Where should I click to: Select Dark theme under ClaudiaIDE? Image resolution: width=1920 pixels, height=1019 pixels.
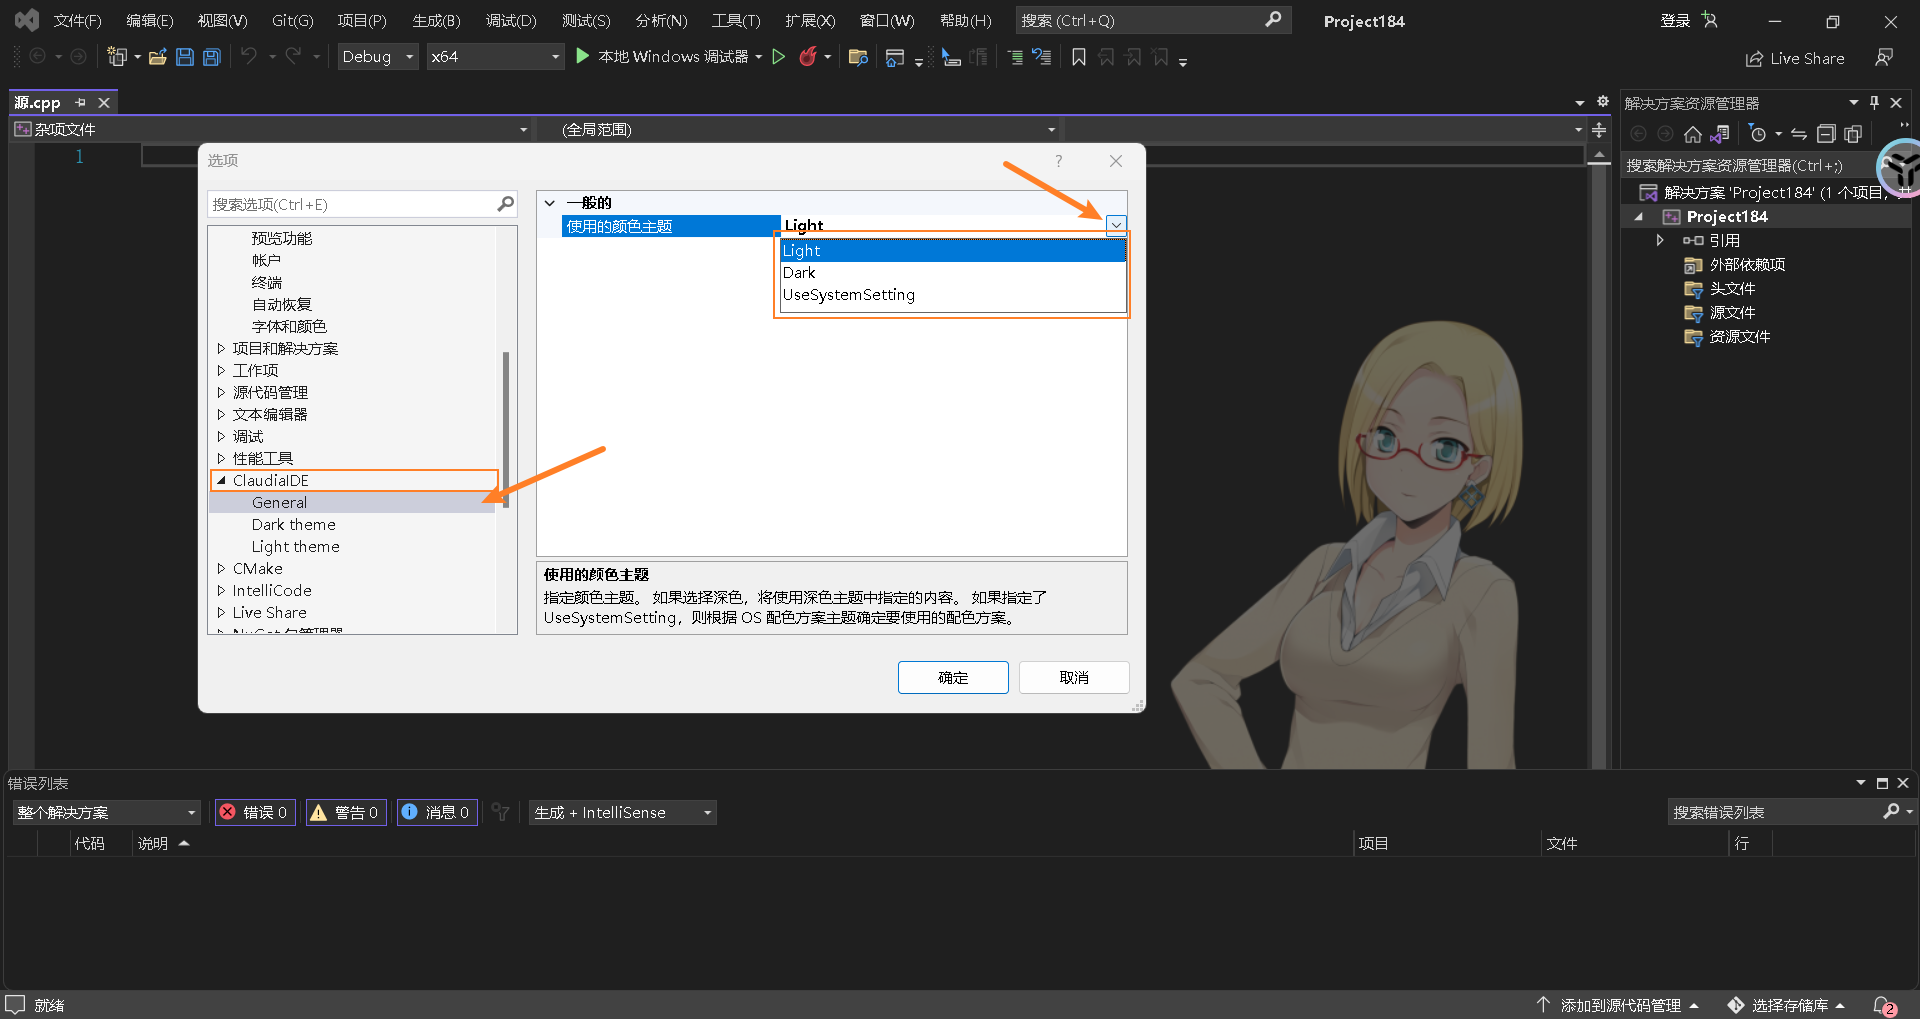pos(293,525)
